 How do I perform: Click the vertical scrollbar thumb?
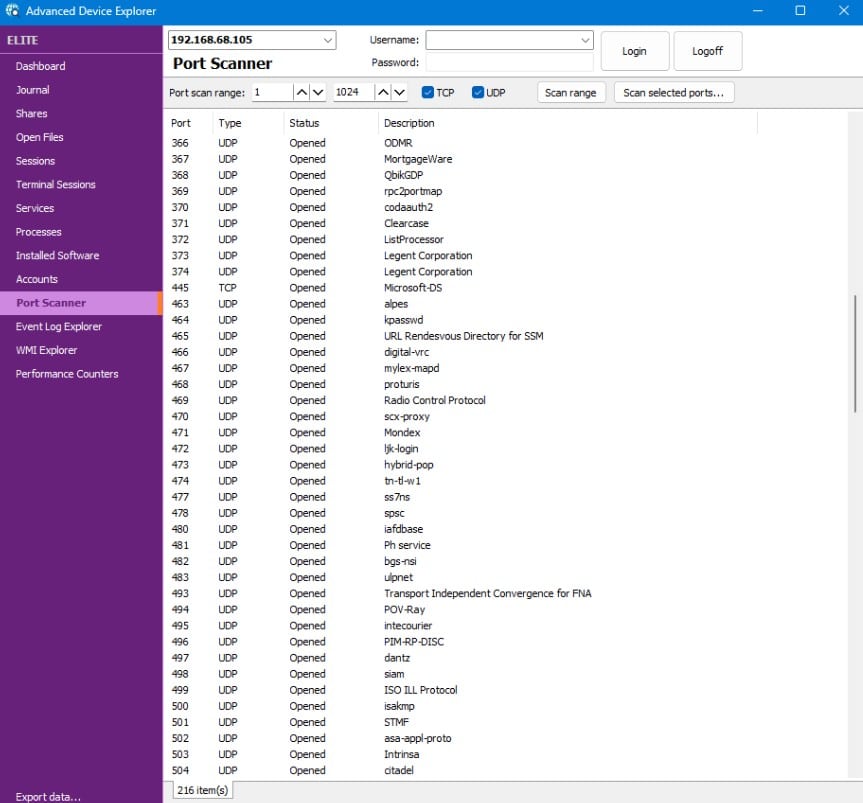(x=855, y=353)
